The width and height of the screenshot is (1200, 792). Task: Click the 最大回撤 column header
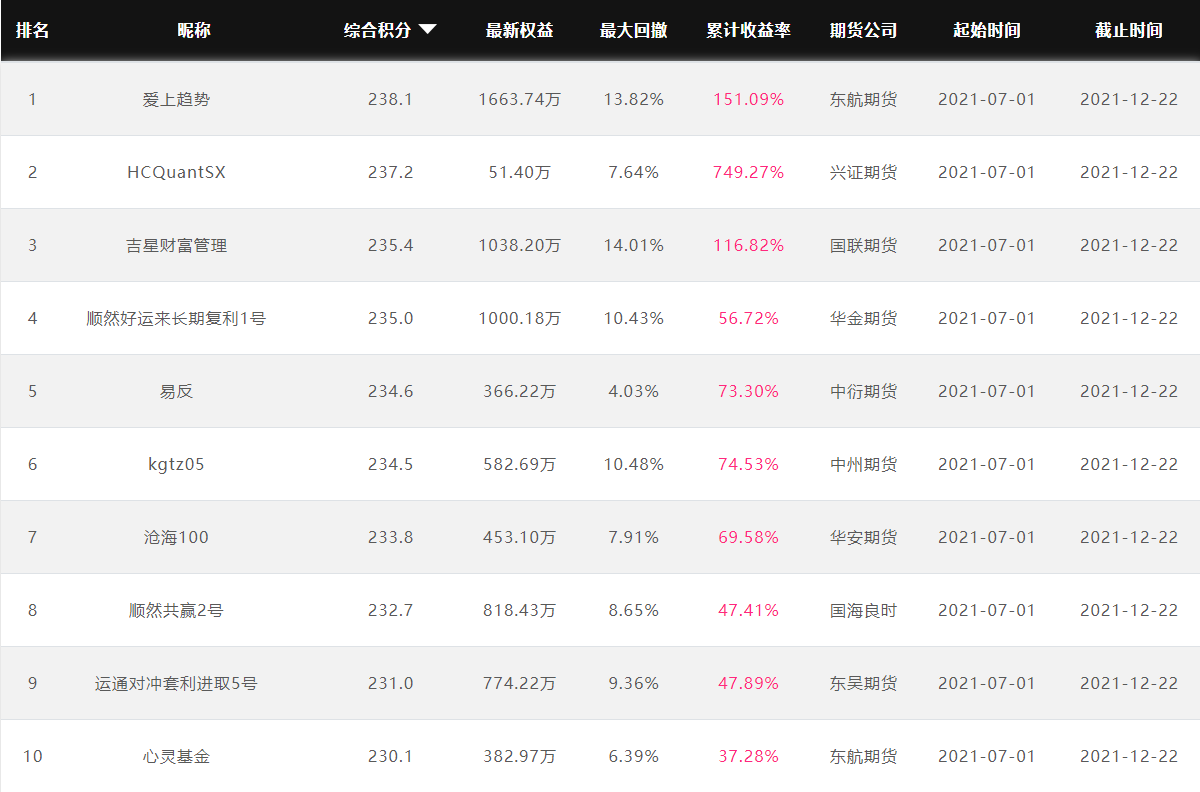coord(633,30)
